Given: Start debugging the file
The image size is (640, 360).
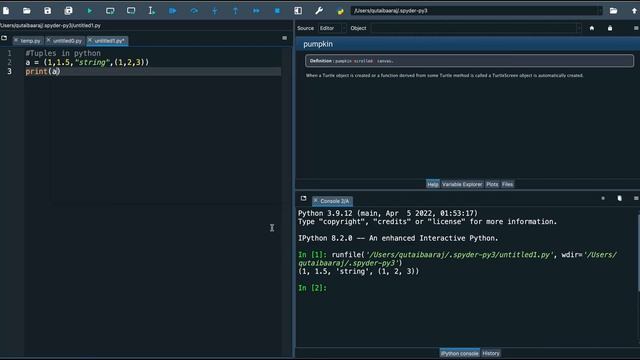Looking at the screenshot, I should point(172,11).
